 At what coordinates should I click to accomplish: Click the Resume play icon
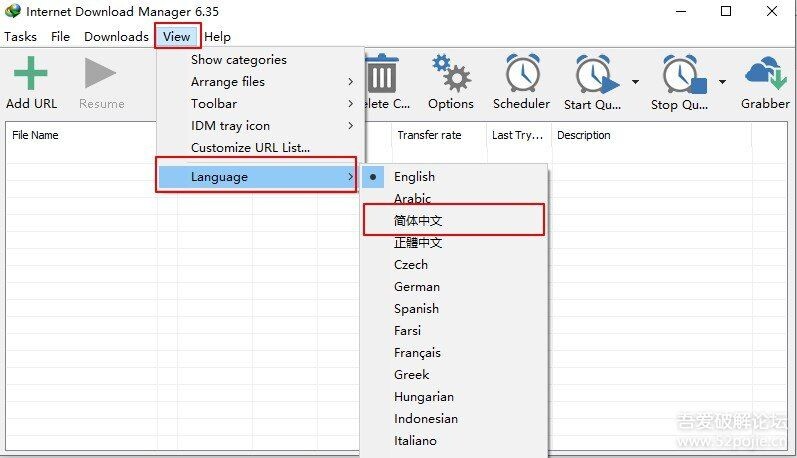coord(101,75)
